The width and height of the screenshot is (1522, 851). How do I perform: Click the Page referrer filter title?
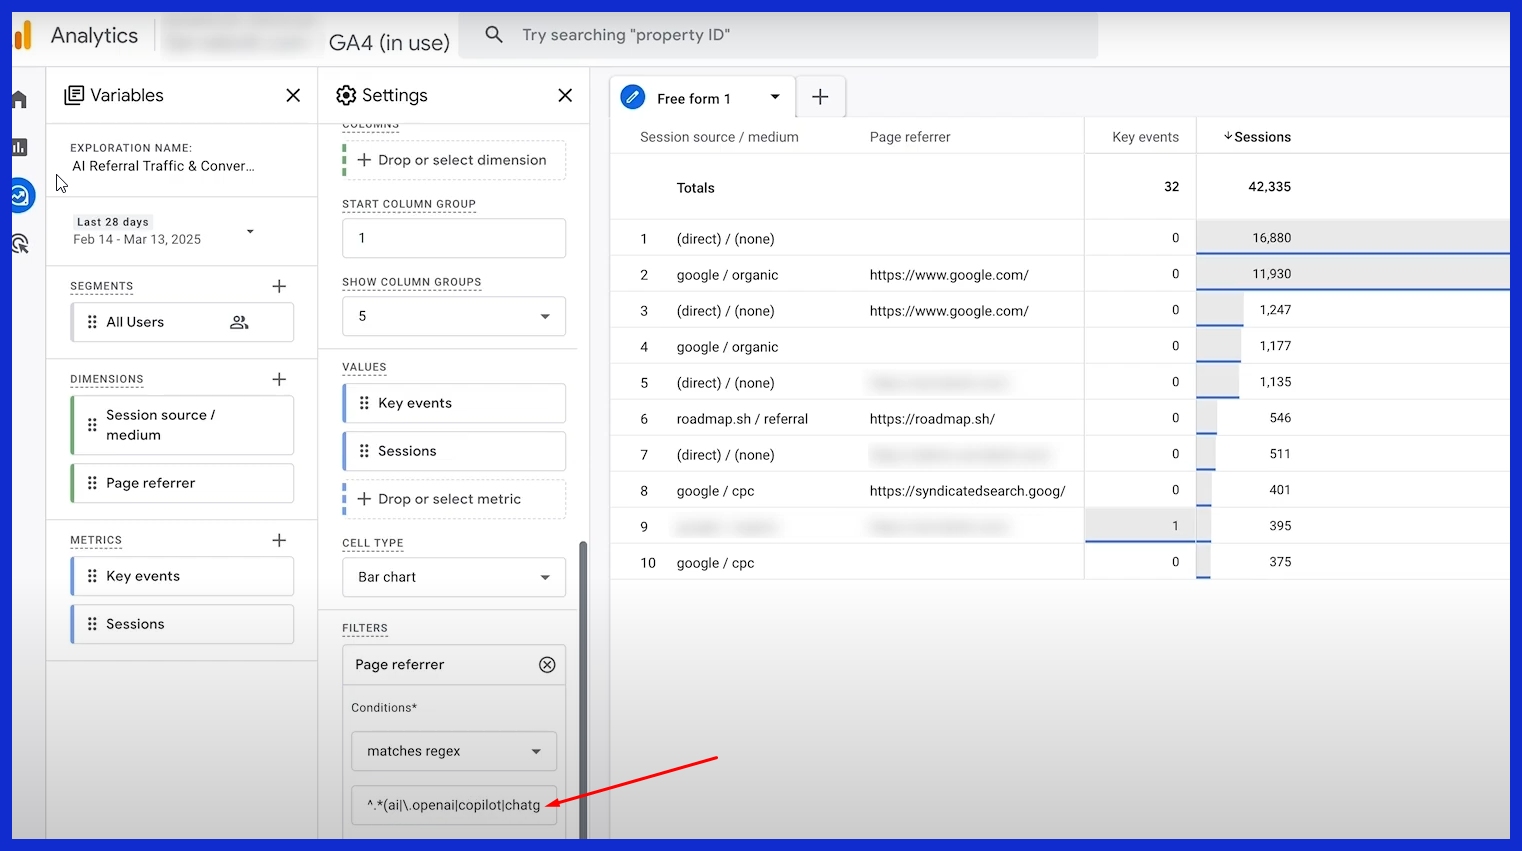point(399,665)
